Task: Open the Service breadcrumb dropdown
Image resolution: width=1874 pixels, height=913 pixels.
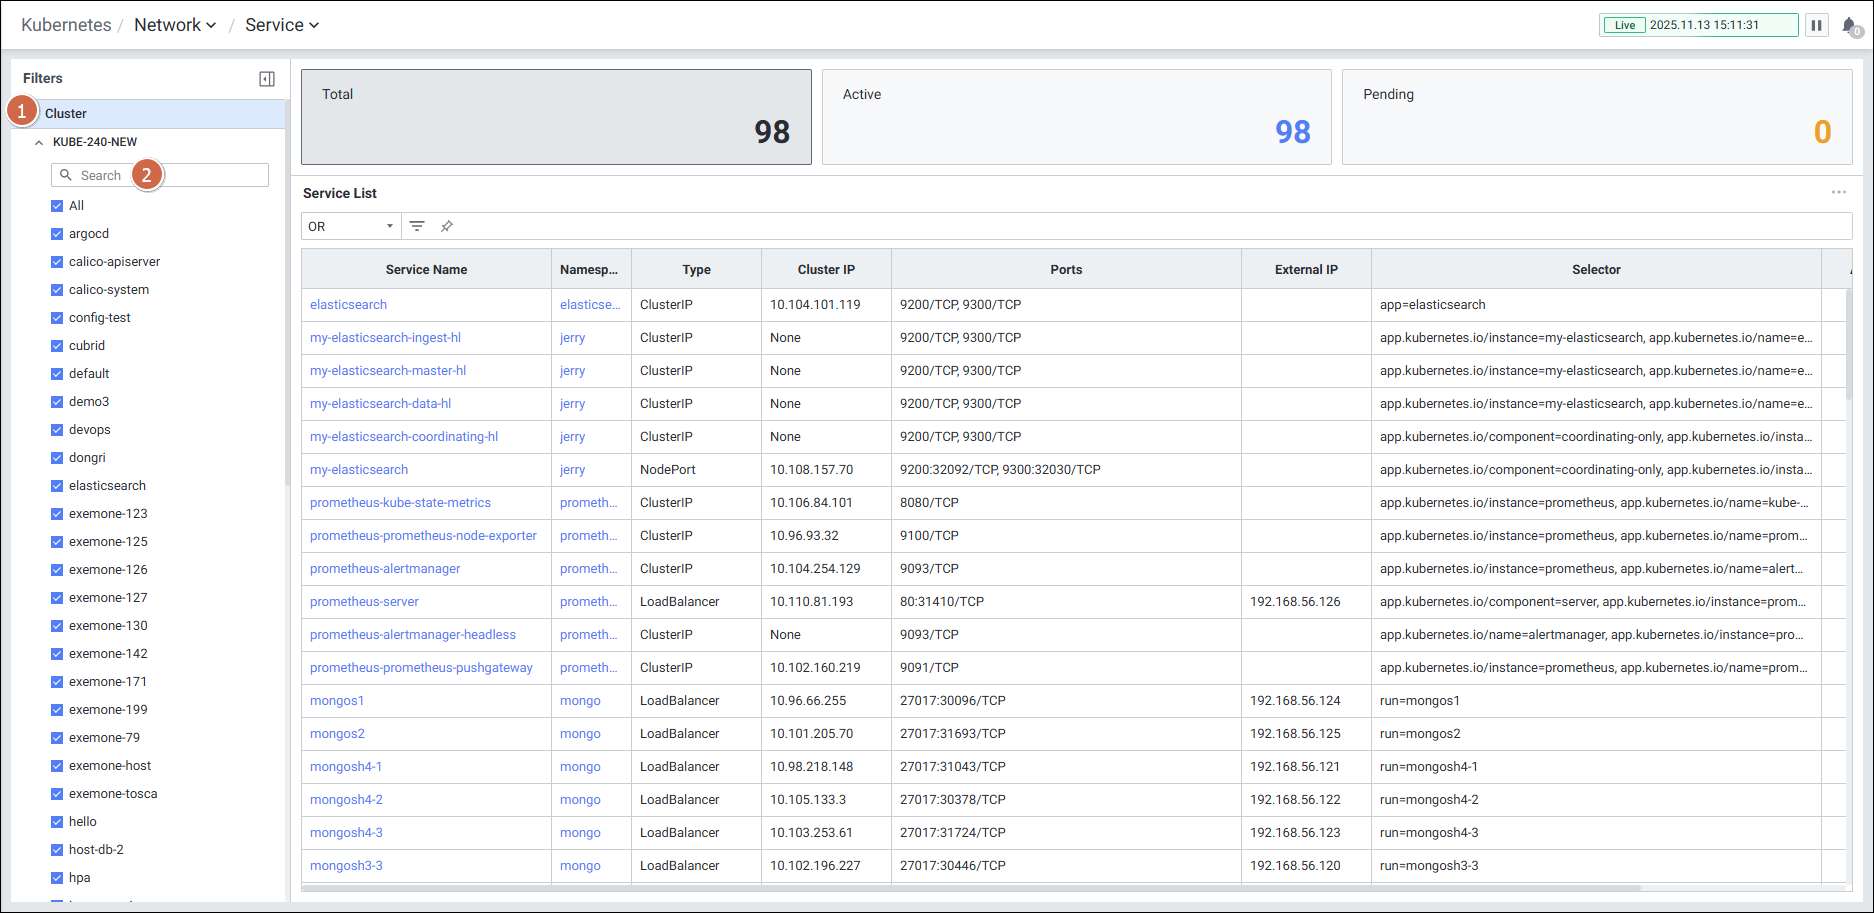Action: coord(282,25)
